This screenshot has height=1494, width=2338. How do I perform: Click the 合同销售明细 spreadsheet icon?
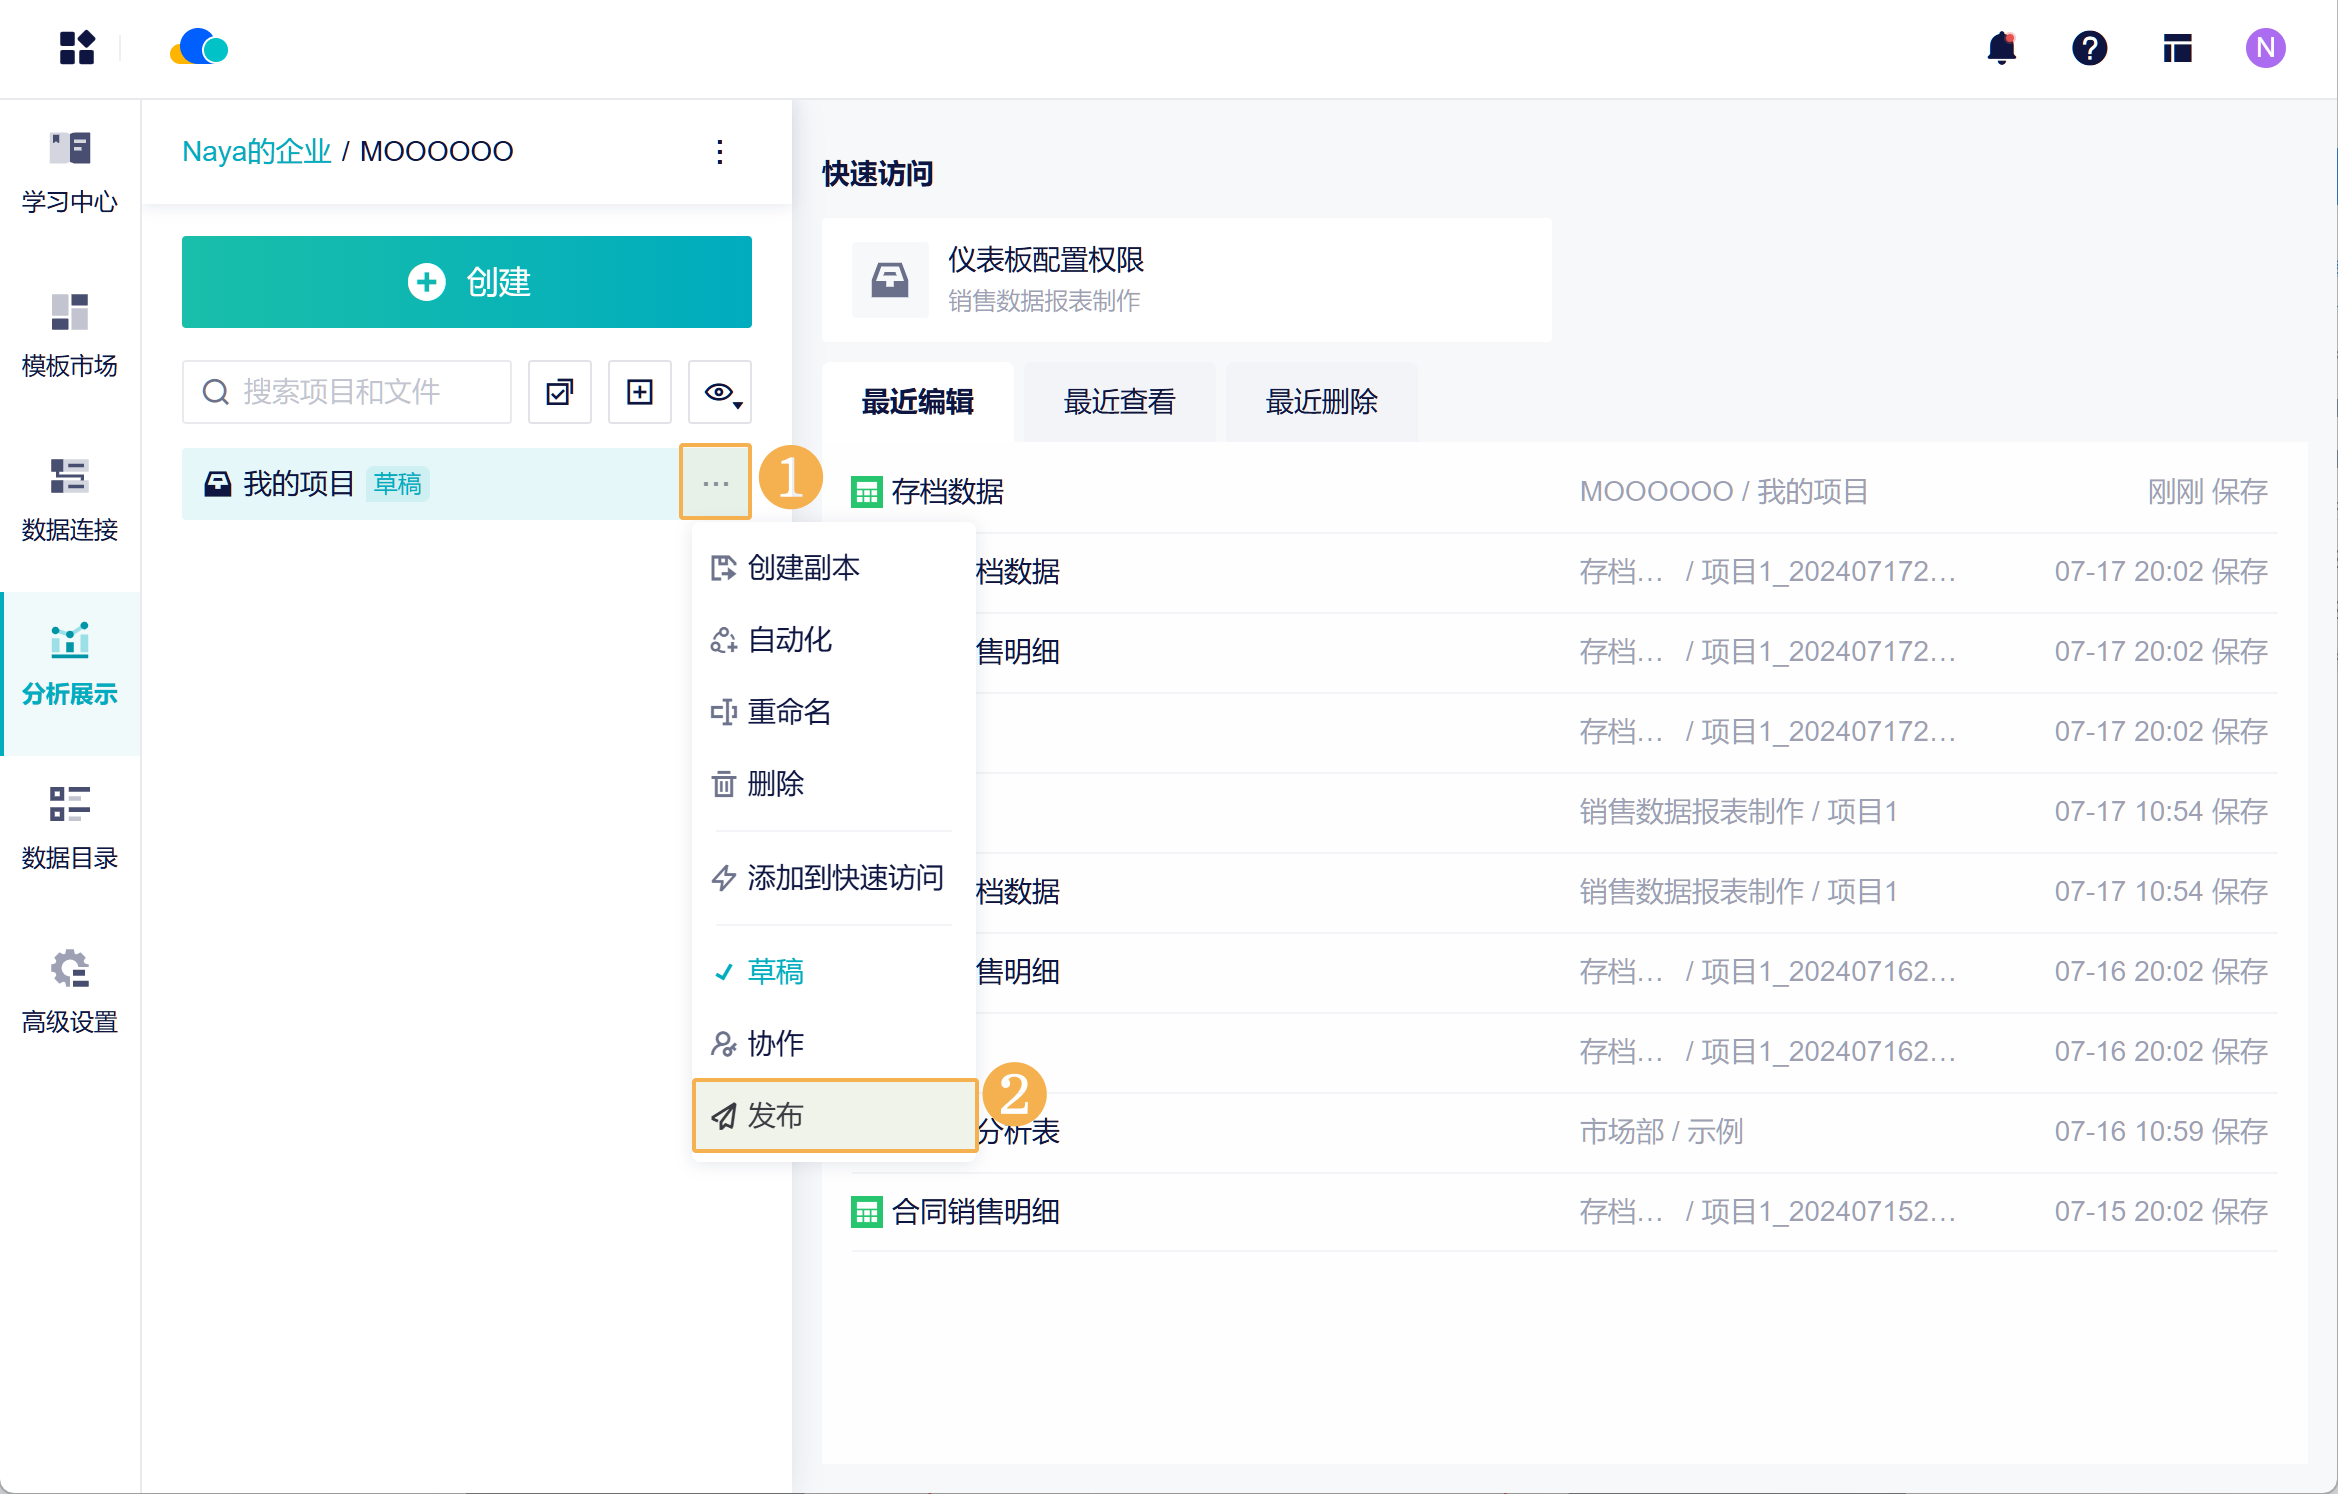tap(866, 1212)
